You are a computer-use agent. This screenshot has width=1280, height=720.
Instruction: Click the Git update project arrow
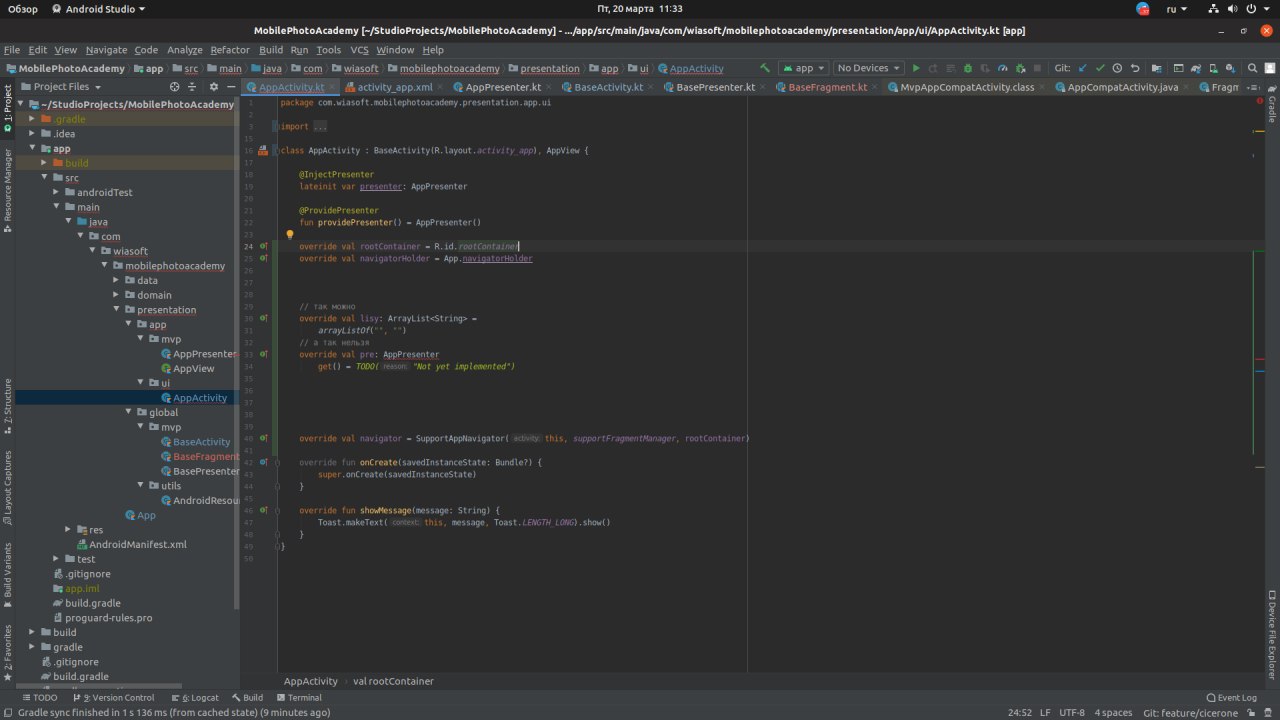(x=1083, y=68)
